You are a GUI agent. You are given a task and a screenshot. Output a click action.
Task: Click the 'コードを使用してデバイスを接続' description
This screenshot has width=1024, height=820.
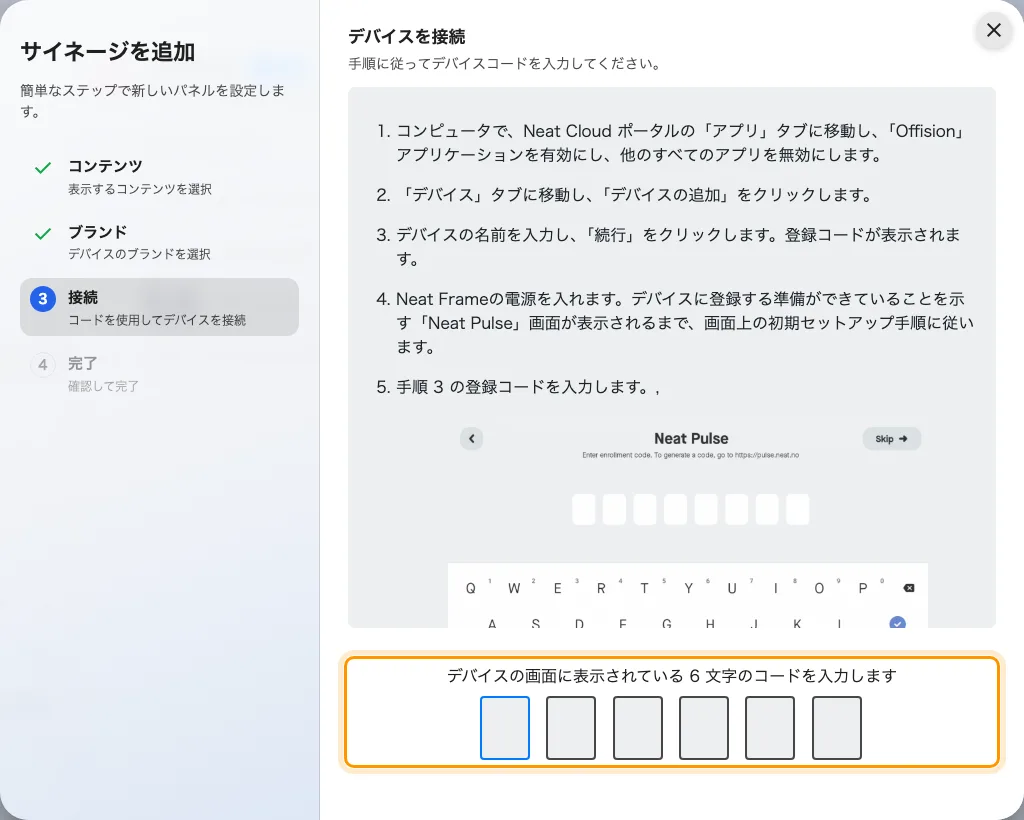(x=157, y=320)
